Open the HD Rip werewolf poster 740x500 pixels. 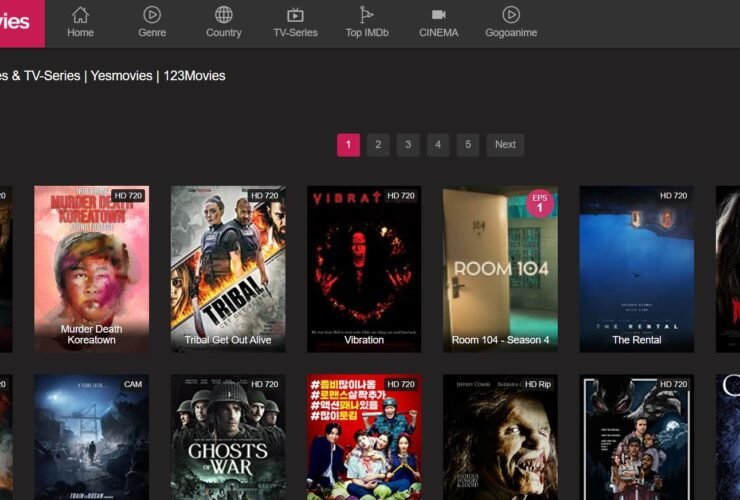pyautogui.click(x=500, y=437)
